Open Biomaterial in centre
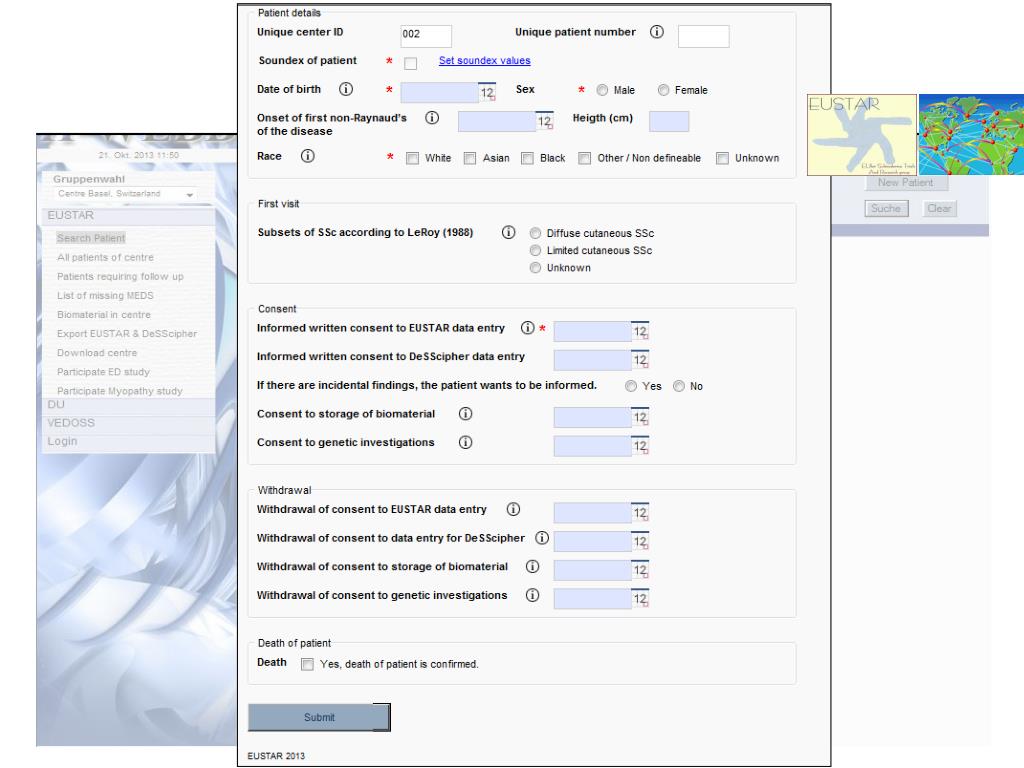The height and width of the screenshot is (768, 1024). point(104,314)
